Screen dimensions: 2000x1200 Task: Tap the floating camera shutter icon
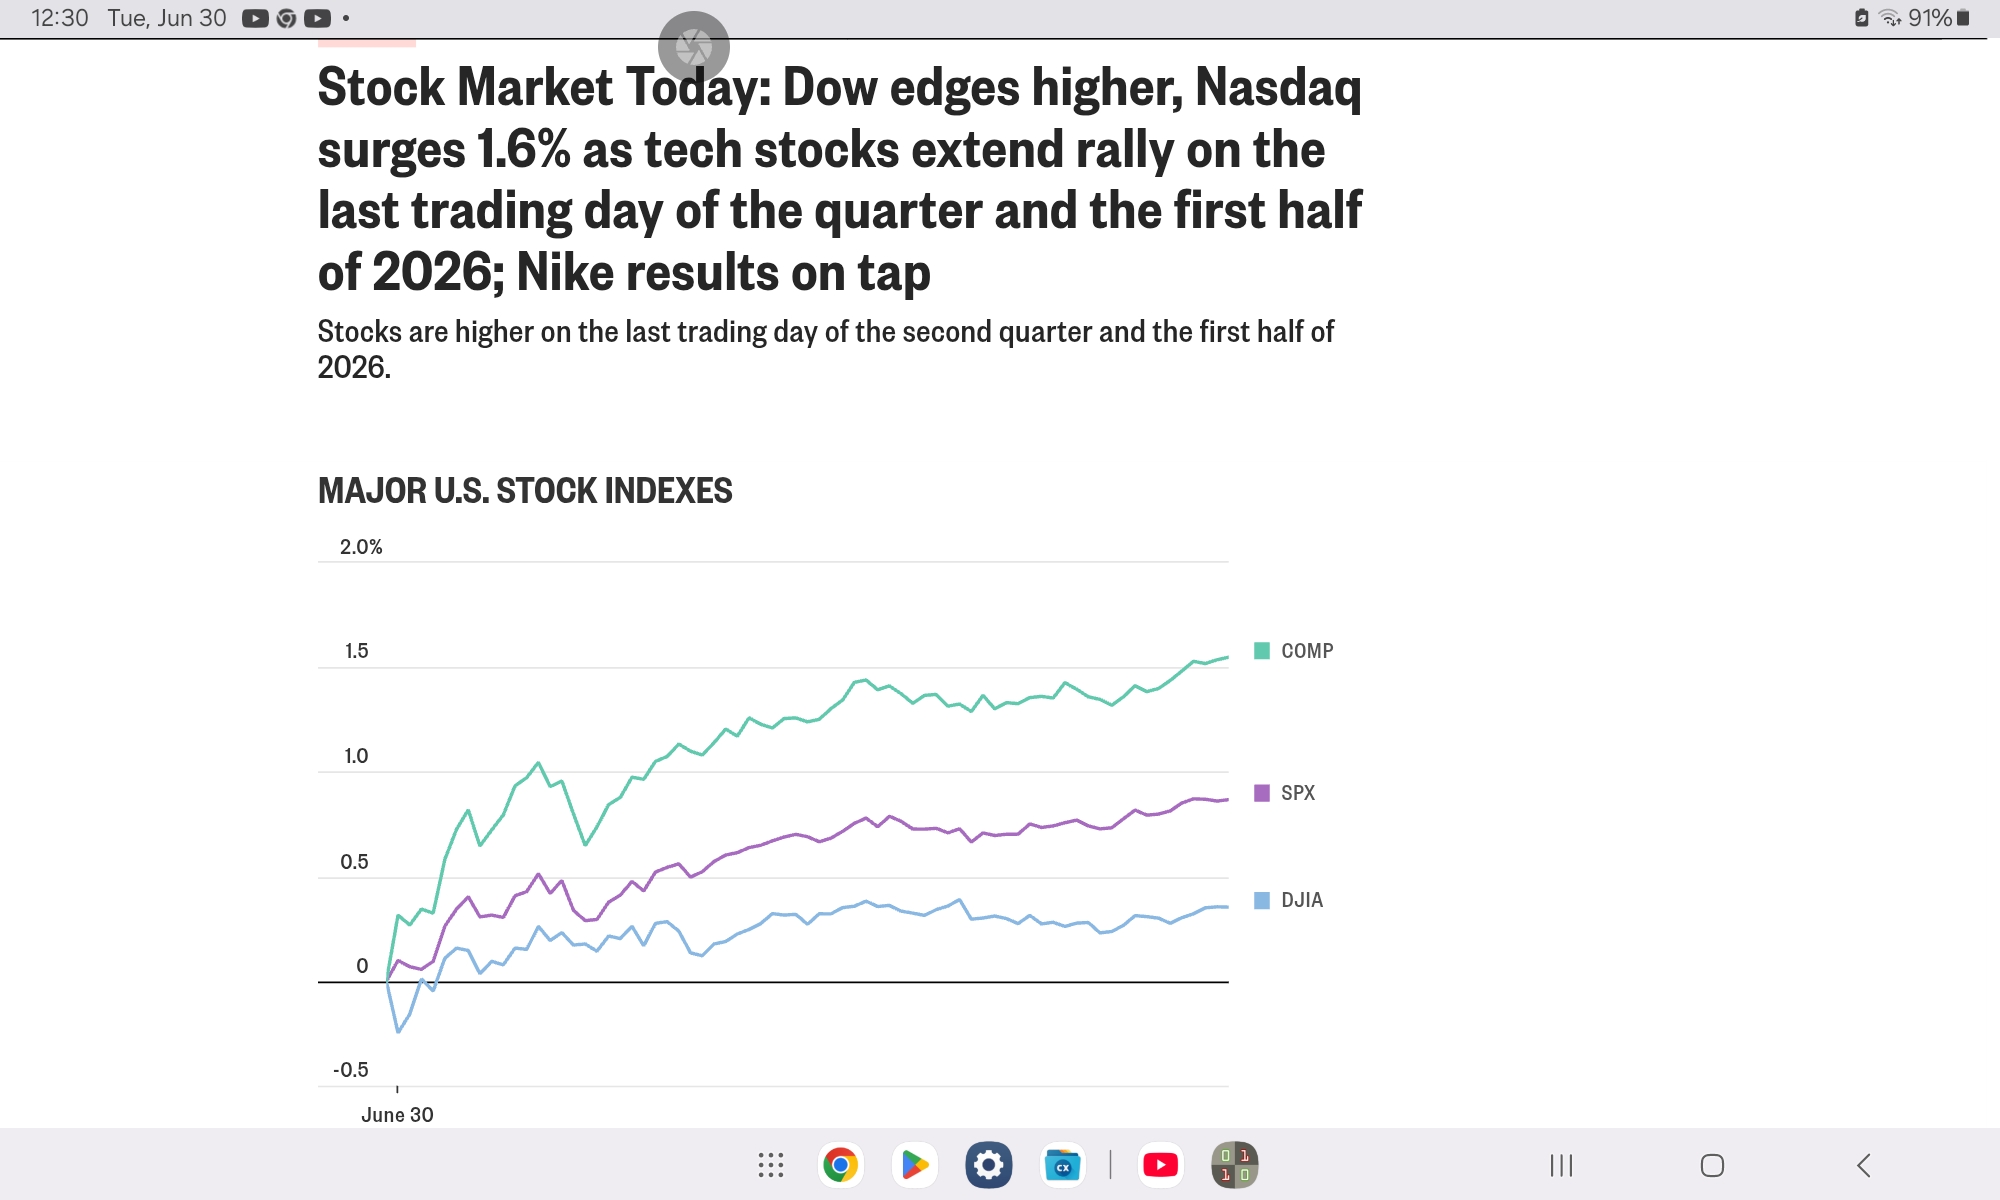[694, 46]
